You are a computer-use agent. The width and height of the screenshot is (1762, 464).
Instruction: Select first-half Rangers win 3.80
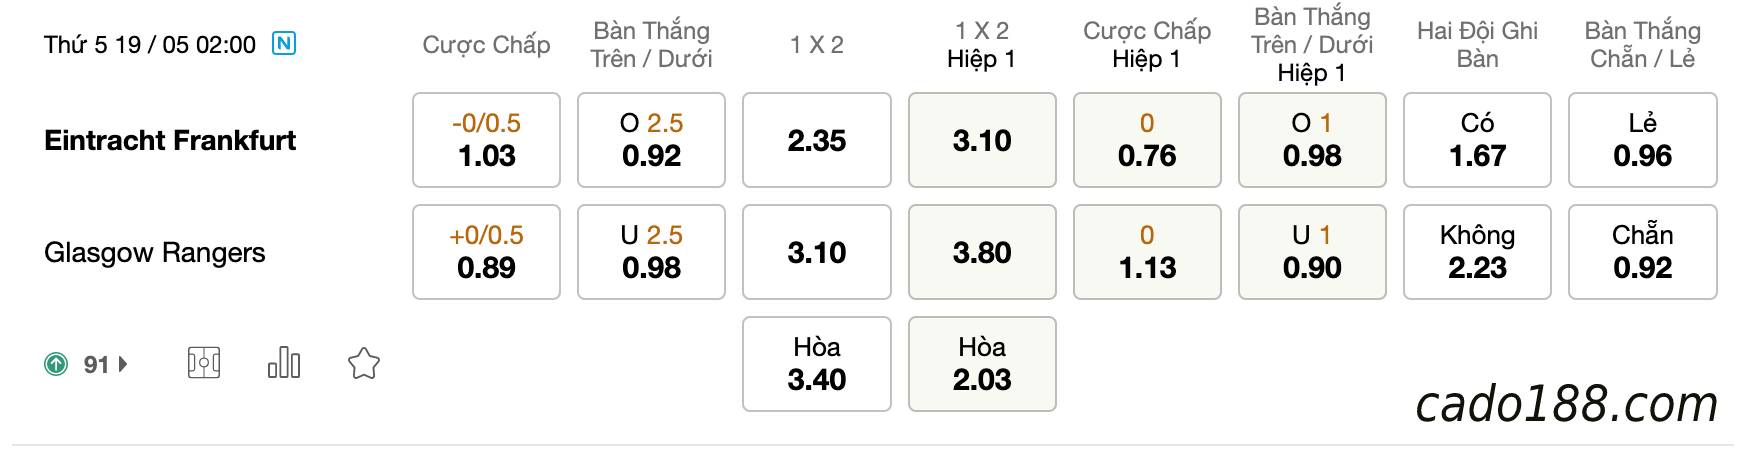tap(982, 252)
